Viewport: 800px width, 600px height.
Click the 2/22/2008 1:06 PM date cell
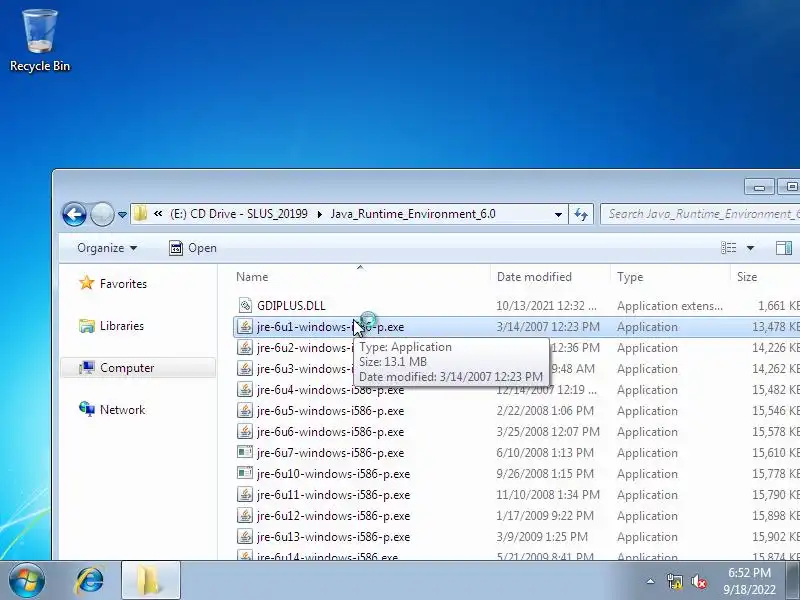coord(545,411)
